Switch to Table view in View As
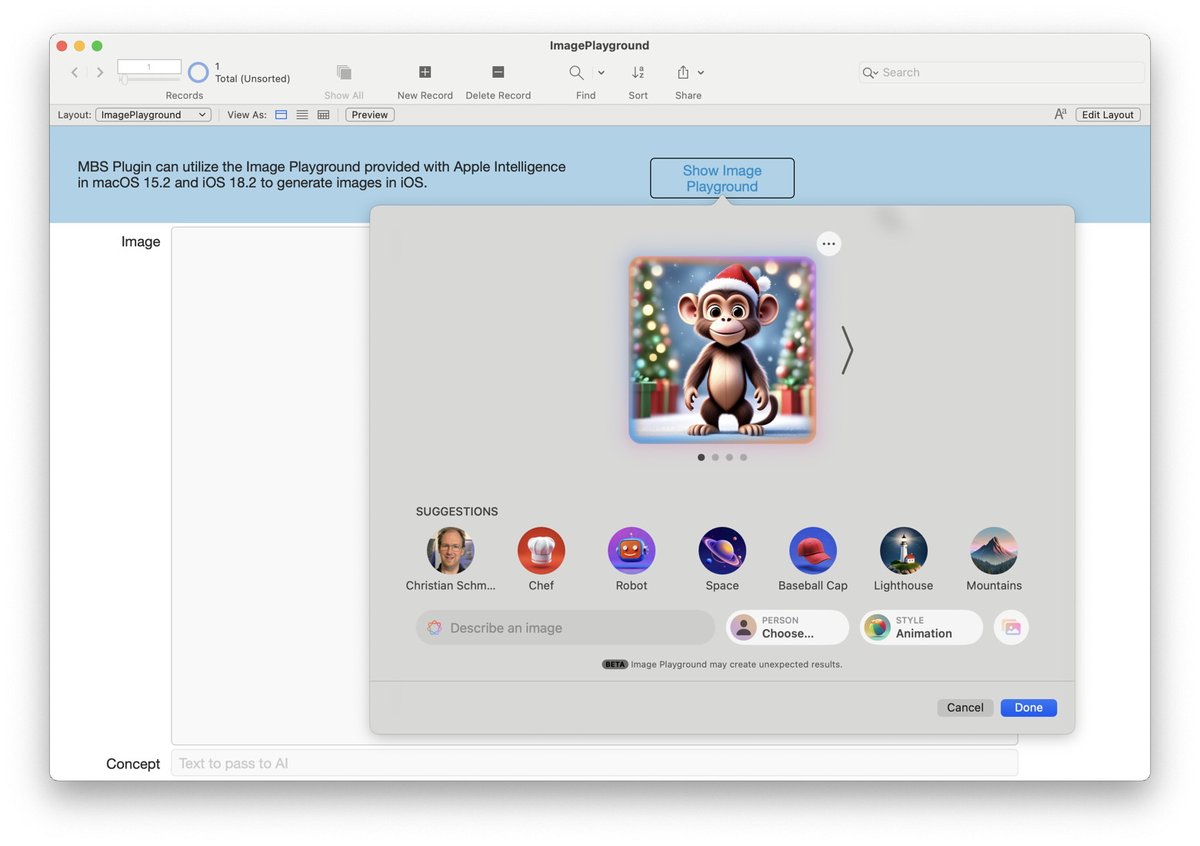This screenshot has height=846, width=1200. (323, 114)
